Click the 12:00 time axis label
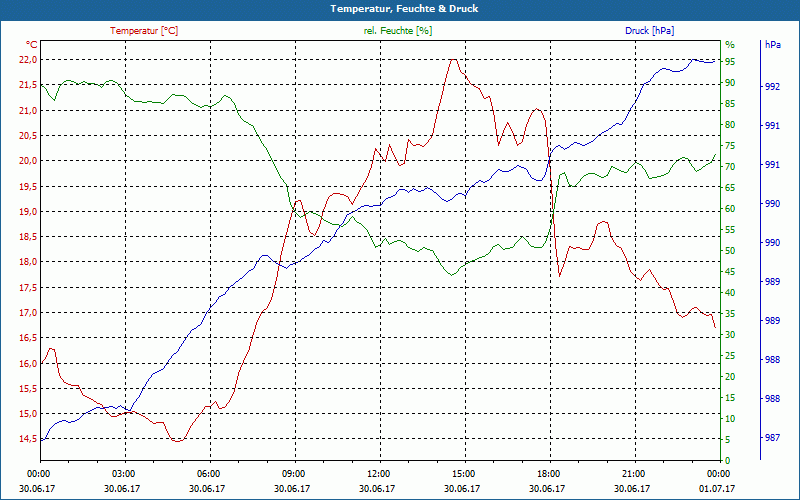 coord(378,473)
